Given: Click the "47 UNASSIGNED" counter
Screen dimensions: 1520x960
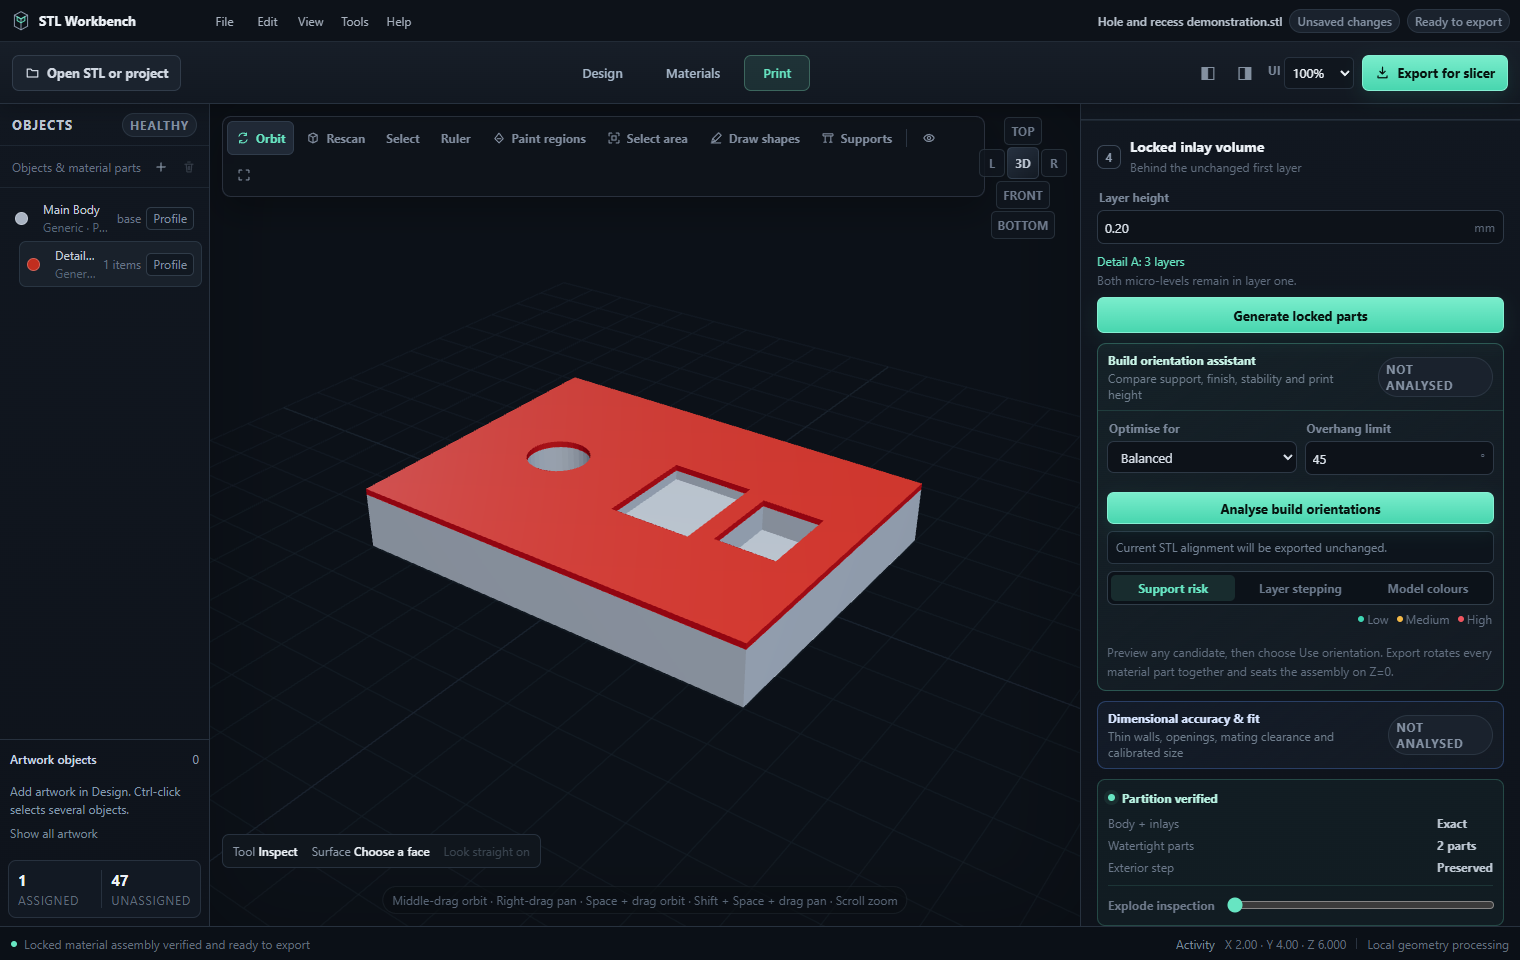Looking at the screenshot, I should [150, 889].
